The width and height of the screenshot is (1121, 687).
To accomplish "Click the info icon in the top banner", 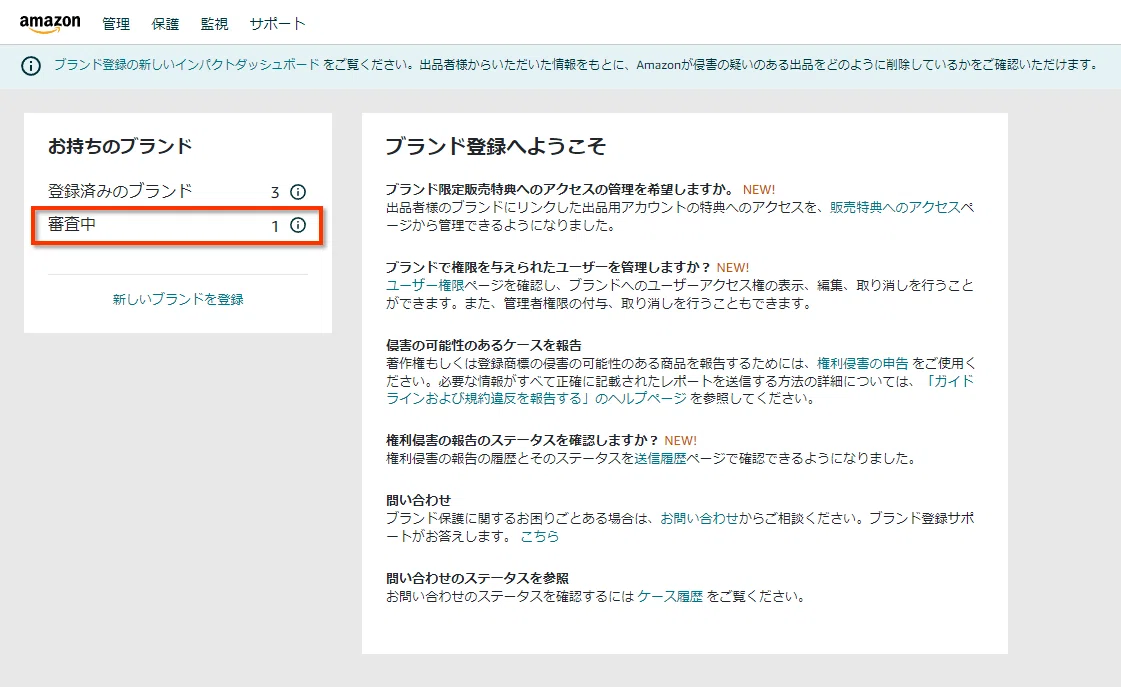I will 31,66.
